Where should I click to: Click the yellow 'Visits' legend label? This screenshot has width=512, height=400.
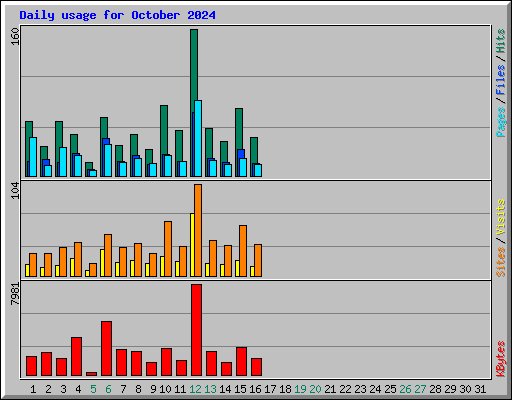[x=501, y=218]
